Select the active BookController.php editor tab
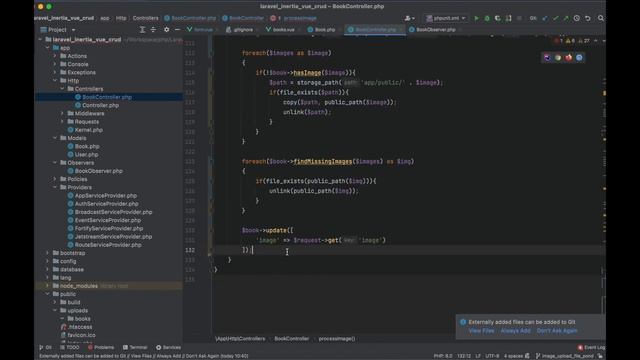640x360 pixels. (x=375, y=29)
